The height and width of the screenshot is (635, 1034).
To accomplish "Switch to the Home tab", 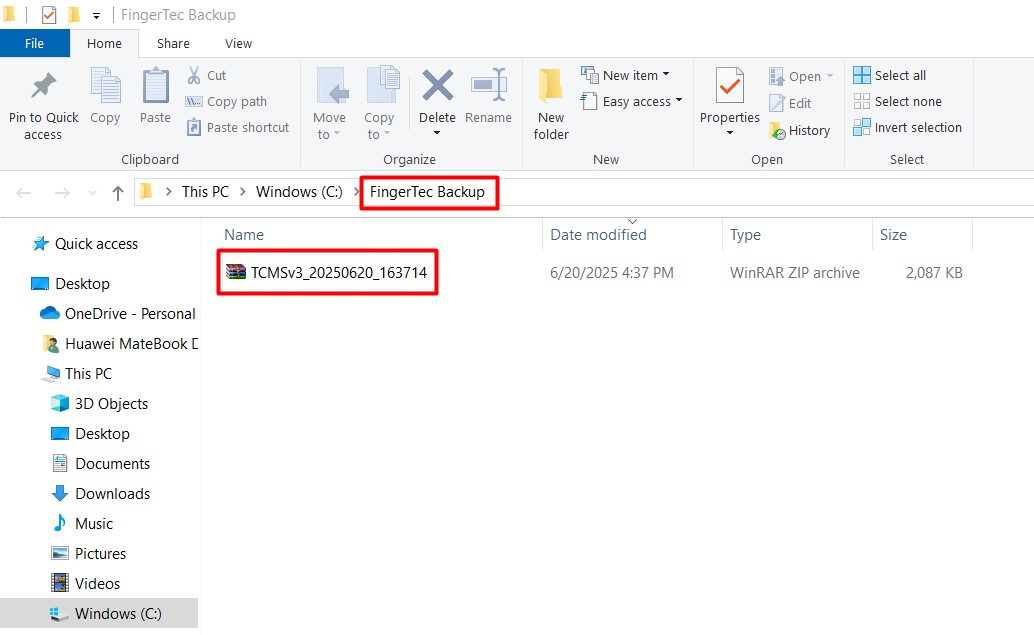I will point(104,44).
